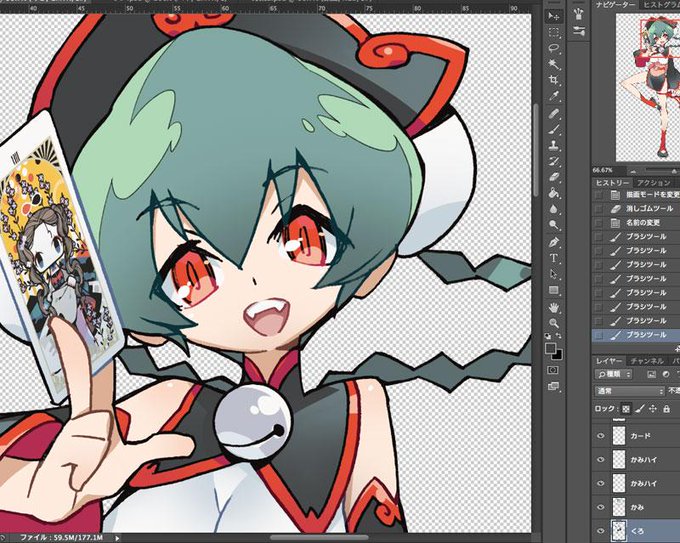Toggle lock image pixels brush icon
The image size is (680, 543).
(639, 409)
